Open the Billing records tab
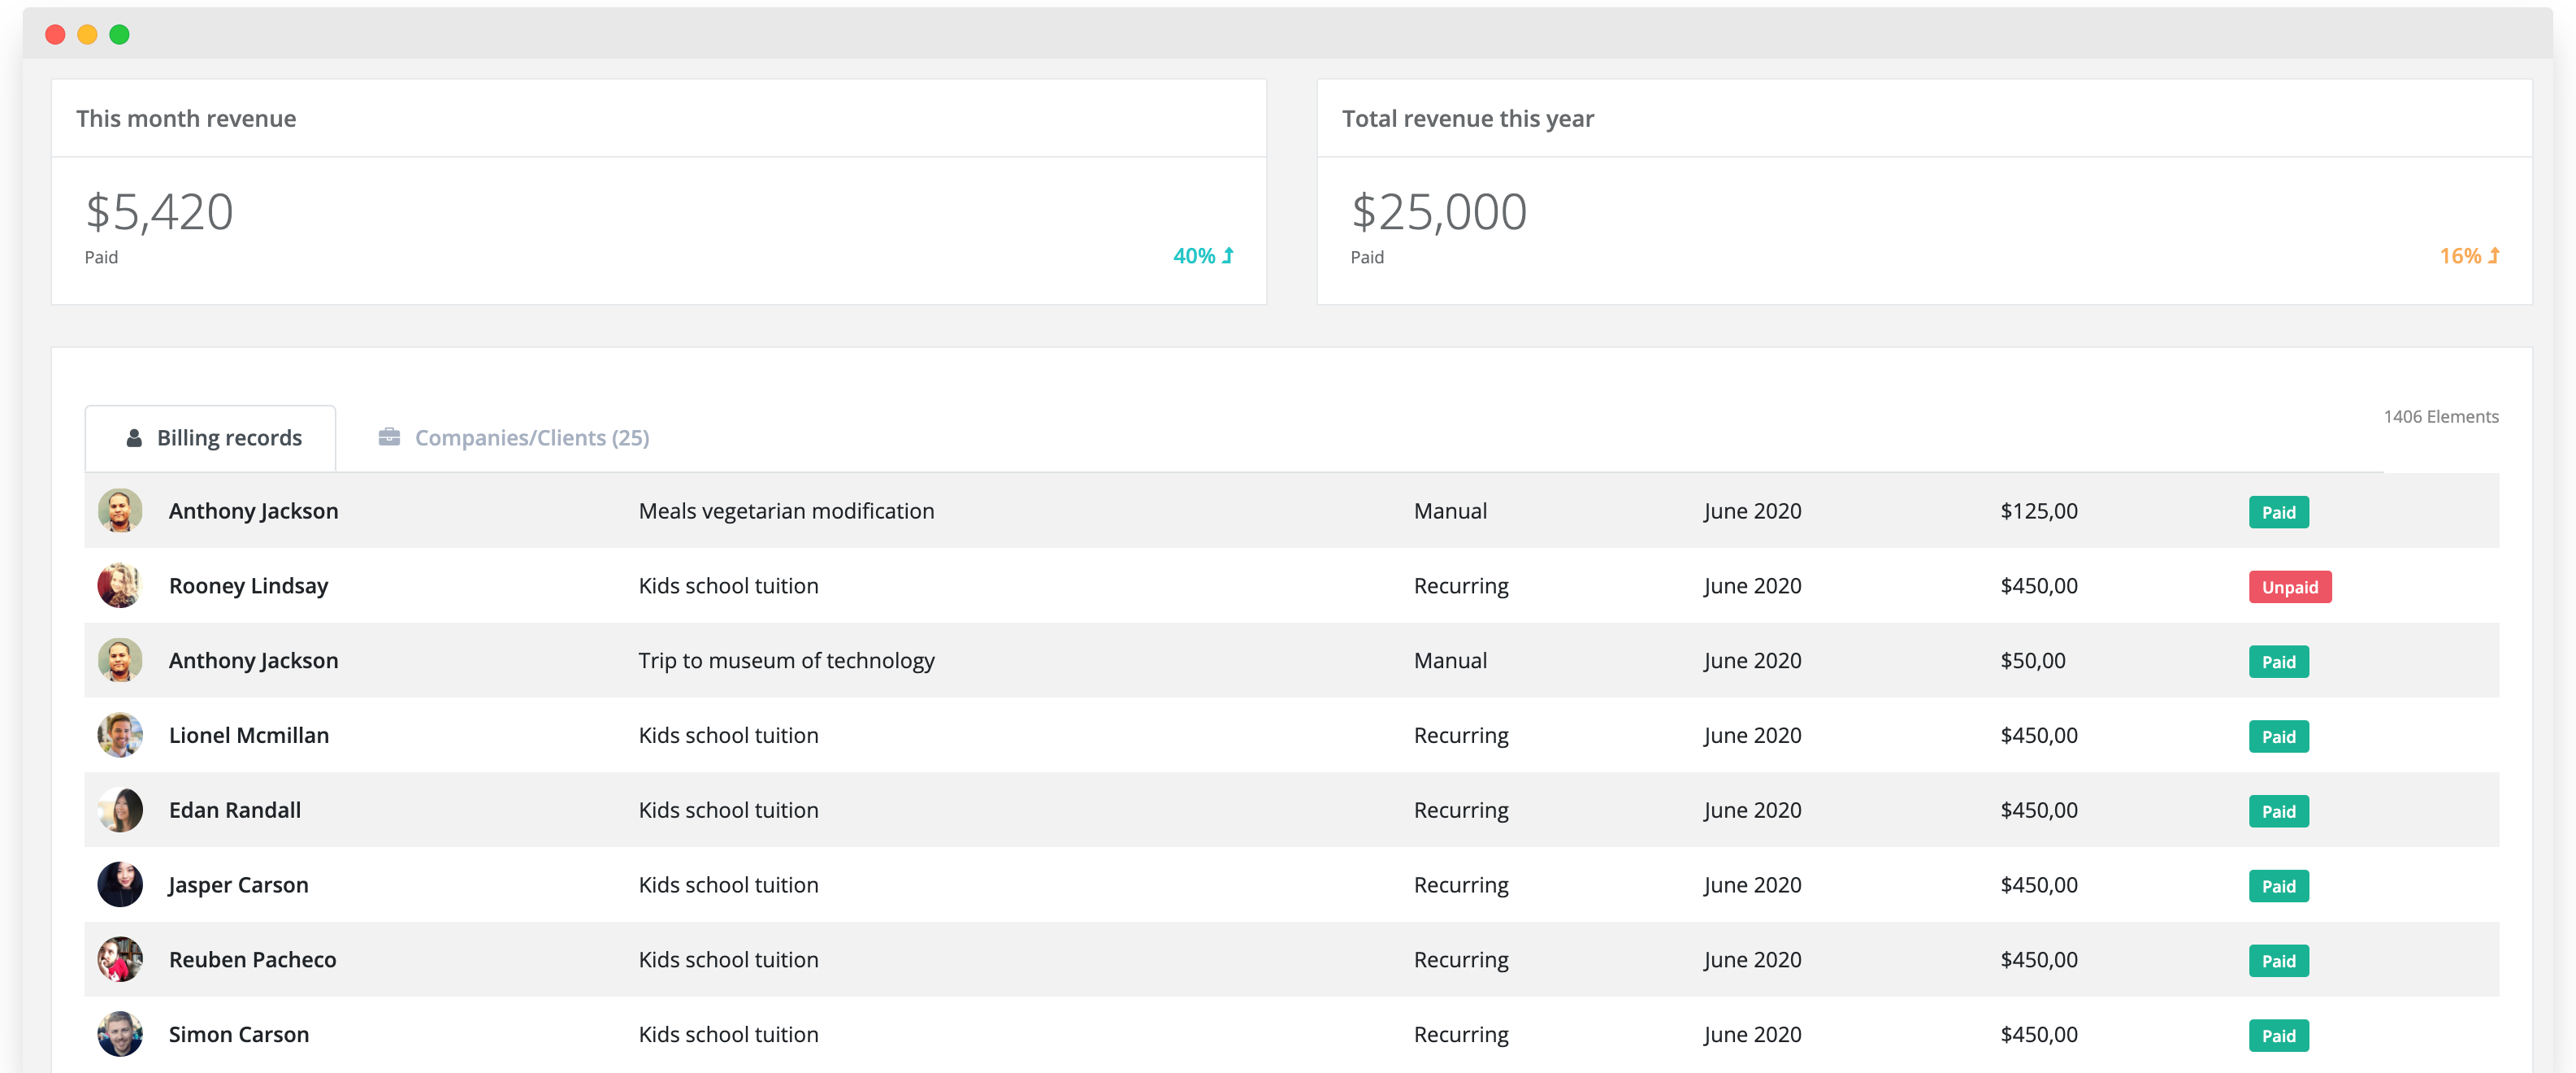The width and height of the screenshot is (2576, 1073). tap(210, 438)
